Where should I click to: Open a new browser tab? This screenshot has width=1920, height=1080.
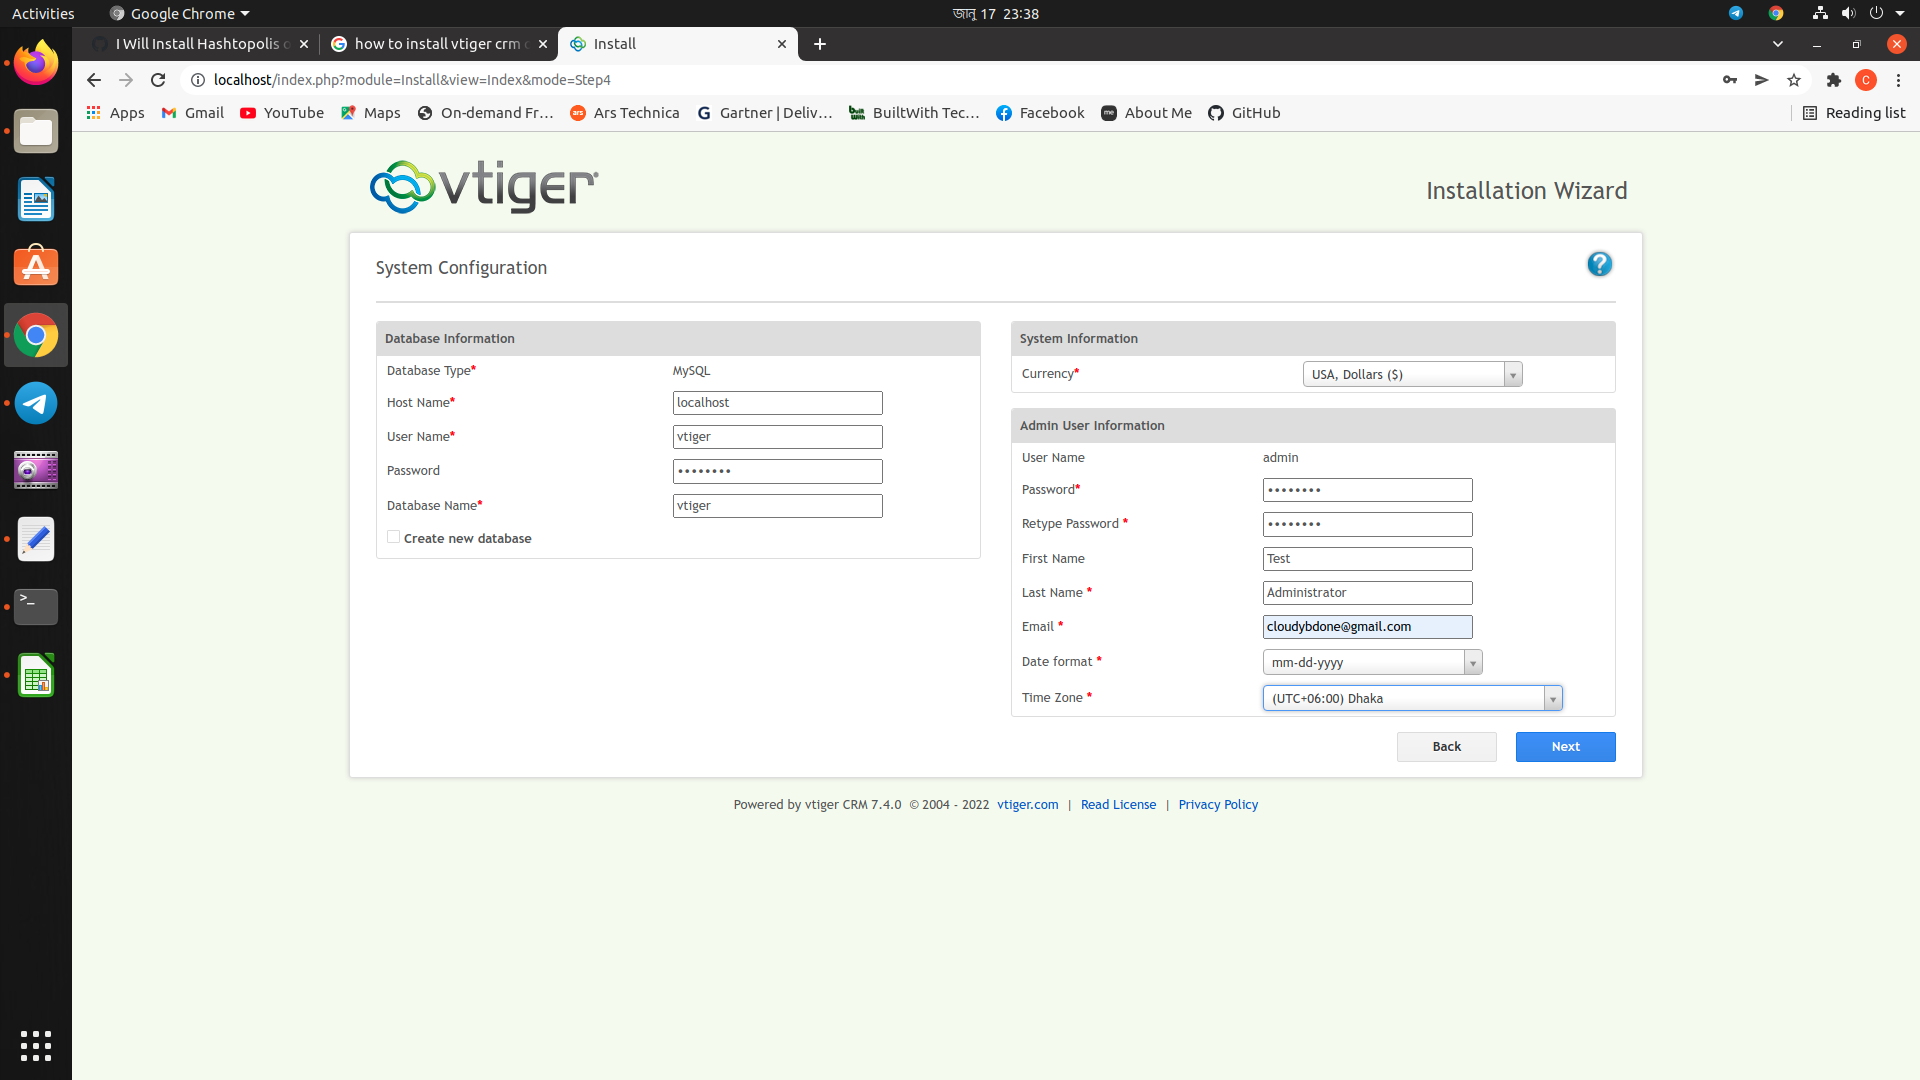820,44
